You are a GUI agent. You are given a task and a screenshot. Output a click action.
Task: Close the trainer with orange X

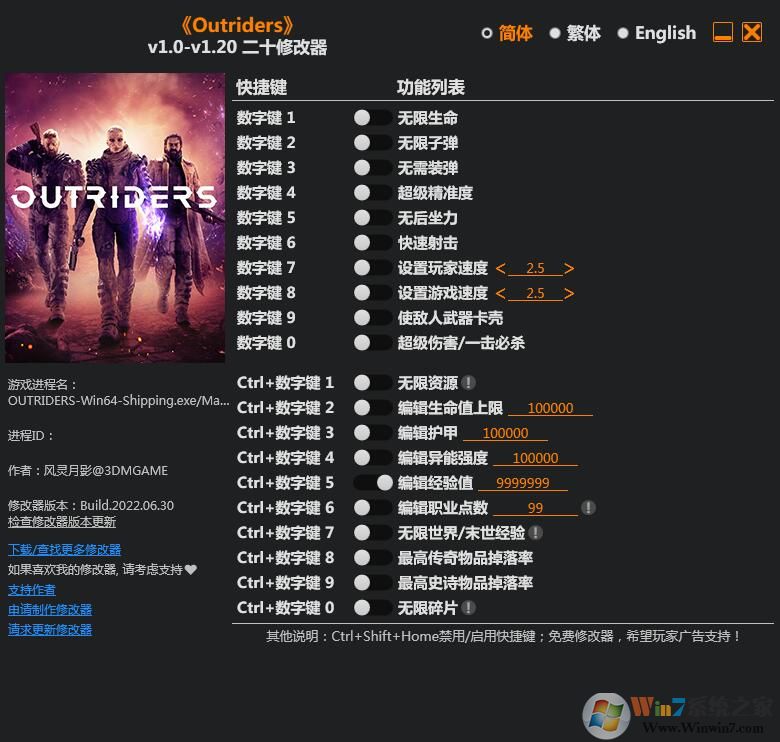point(752,33)
